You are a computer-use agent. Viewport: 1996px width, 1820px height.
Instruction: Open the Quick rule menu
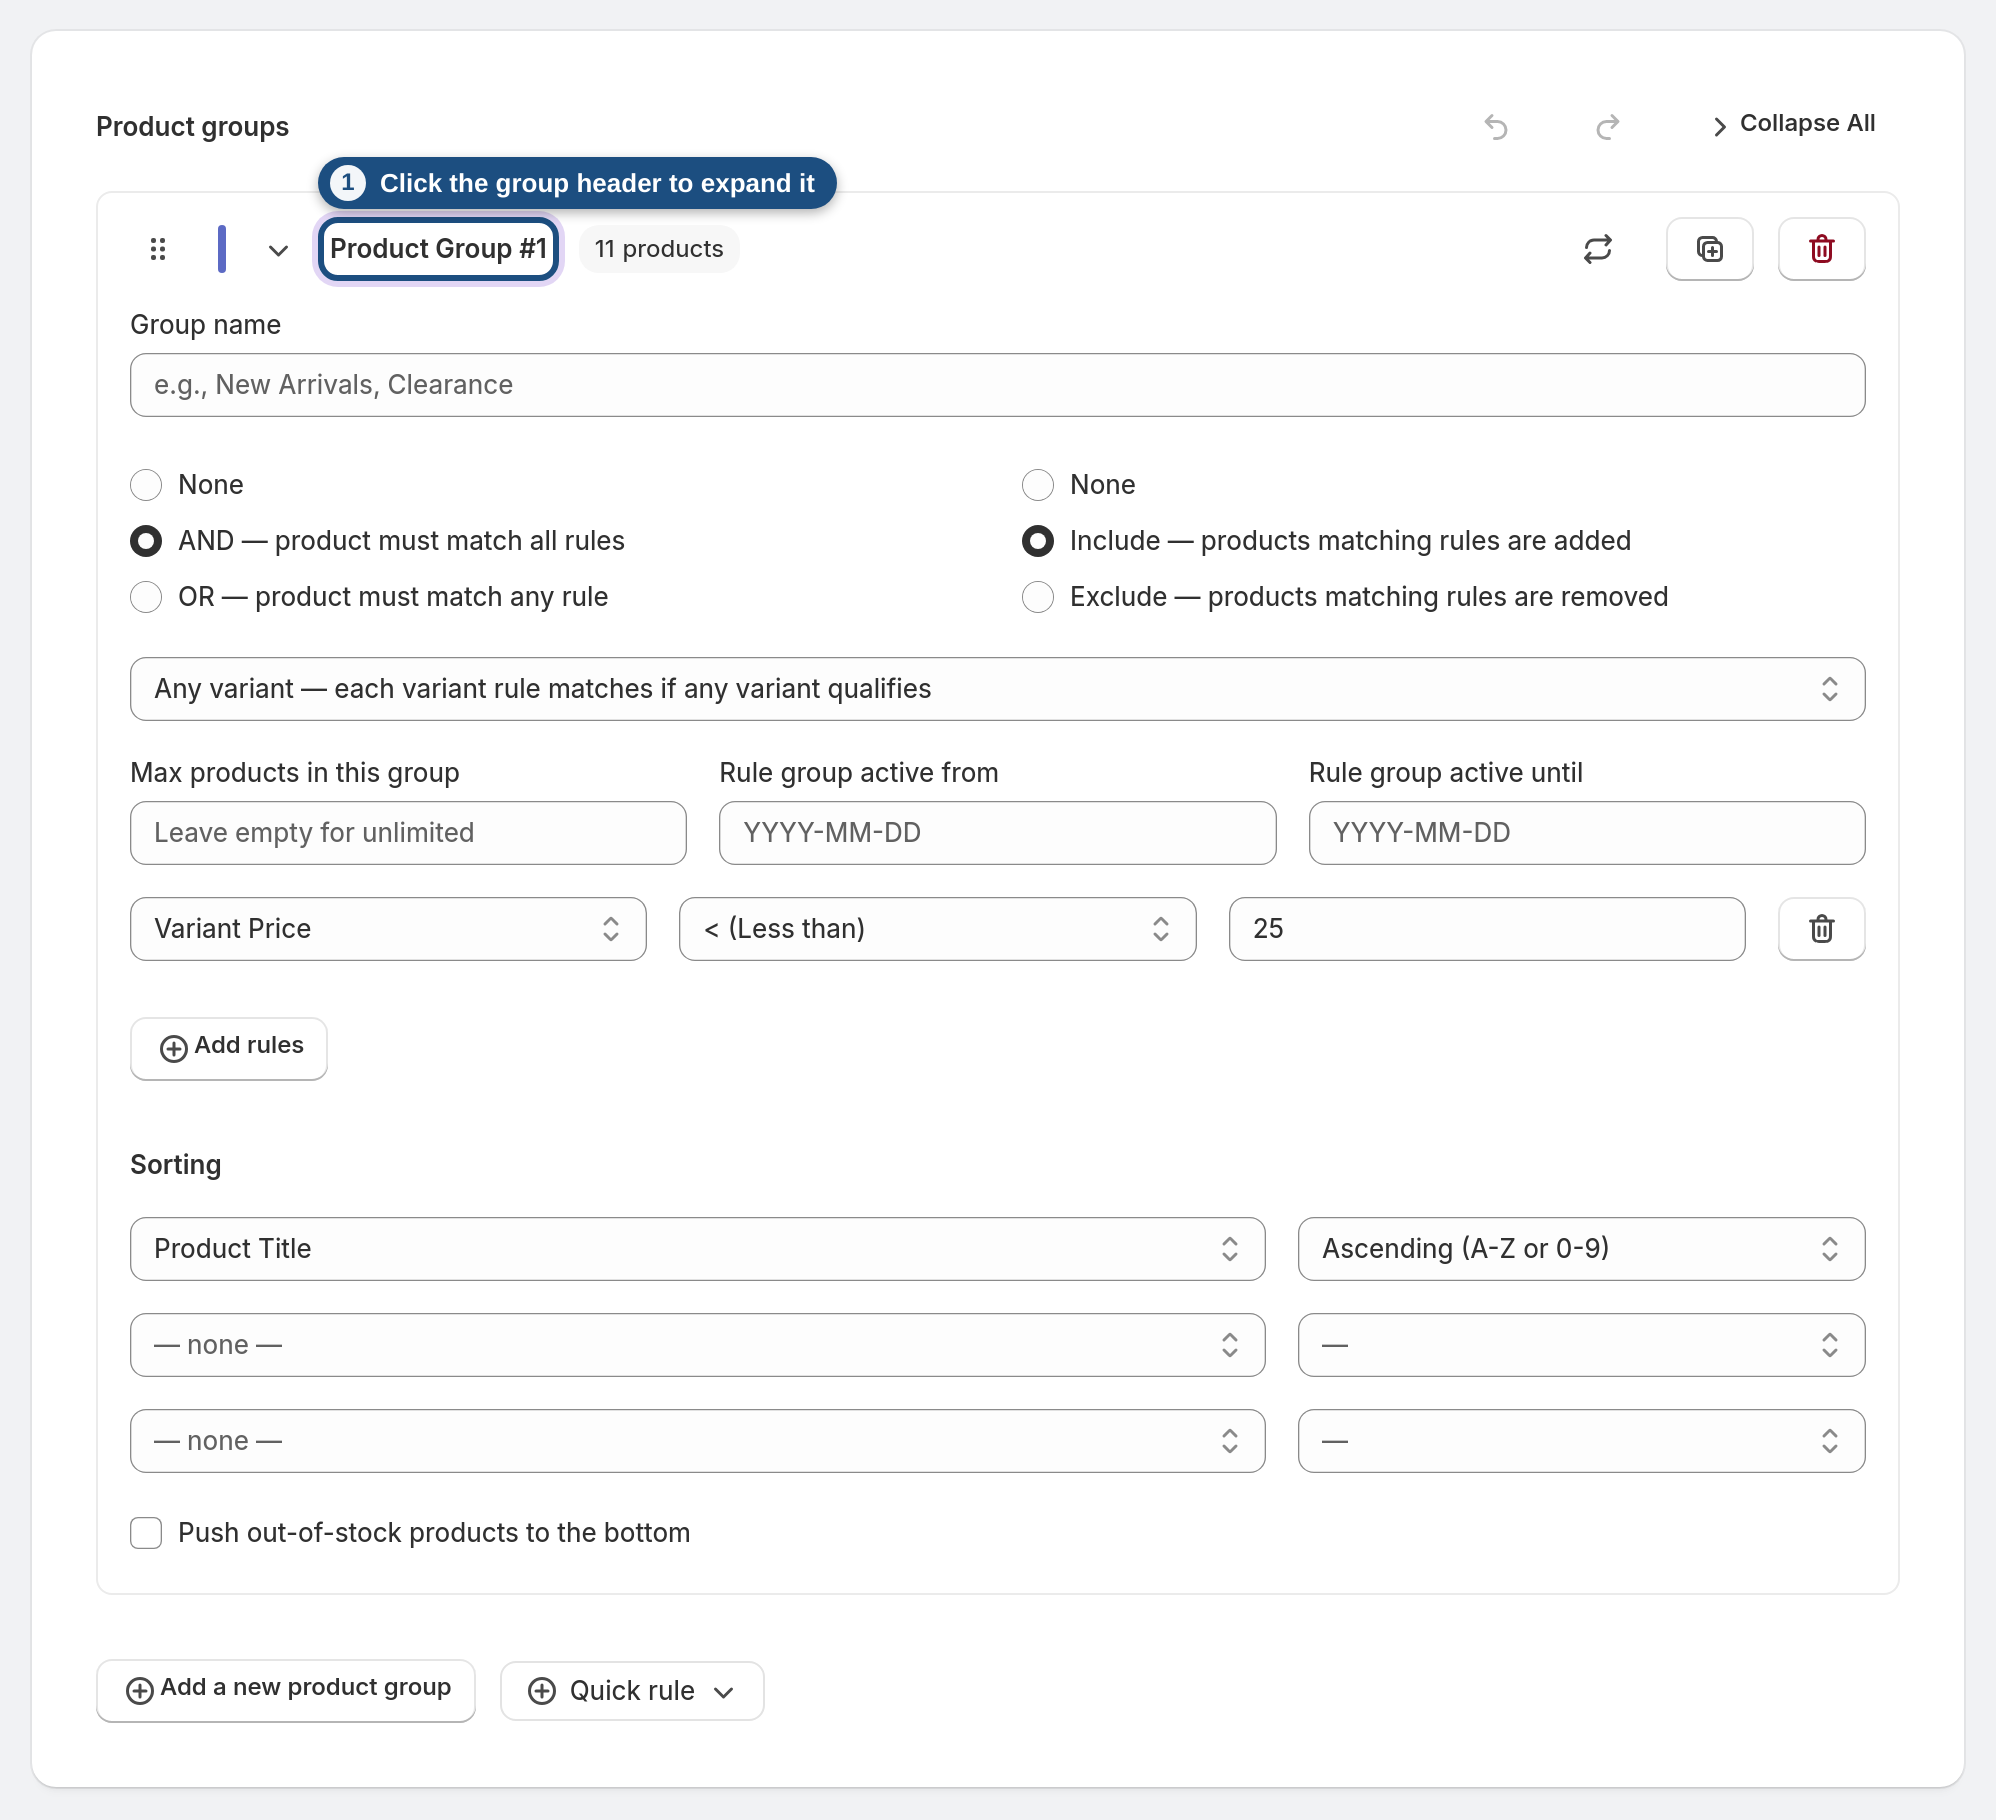click(x=632, y=1691)
